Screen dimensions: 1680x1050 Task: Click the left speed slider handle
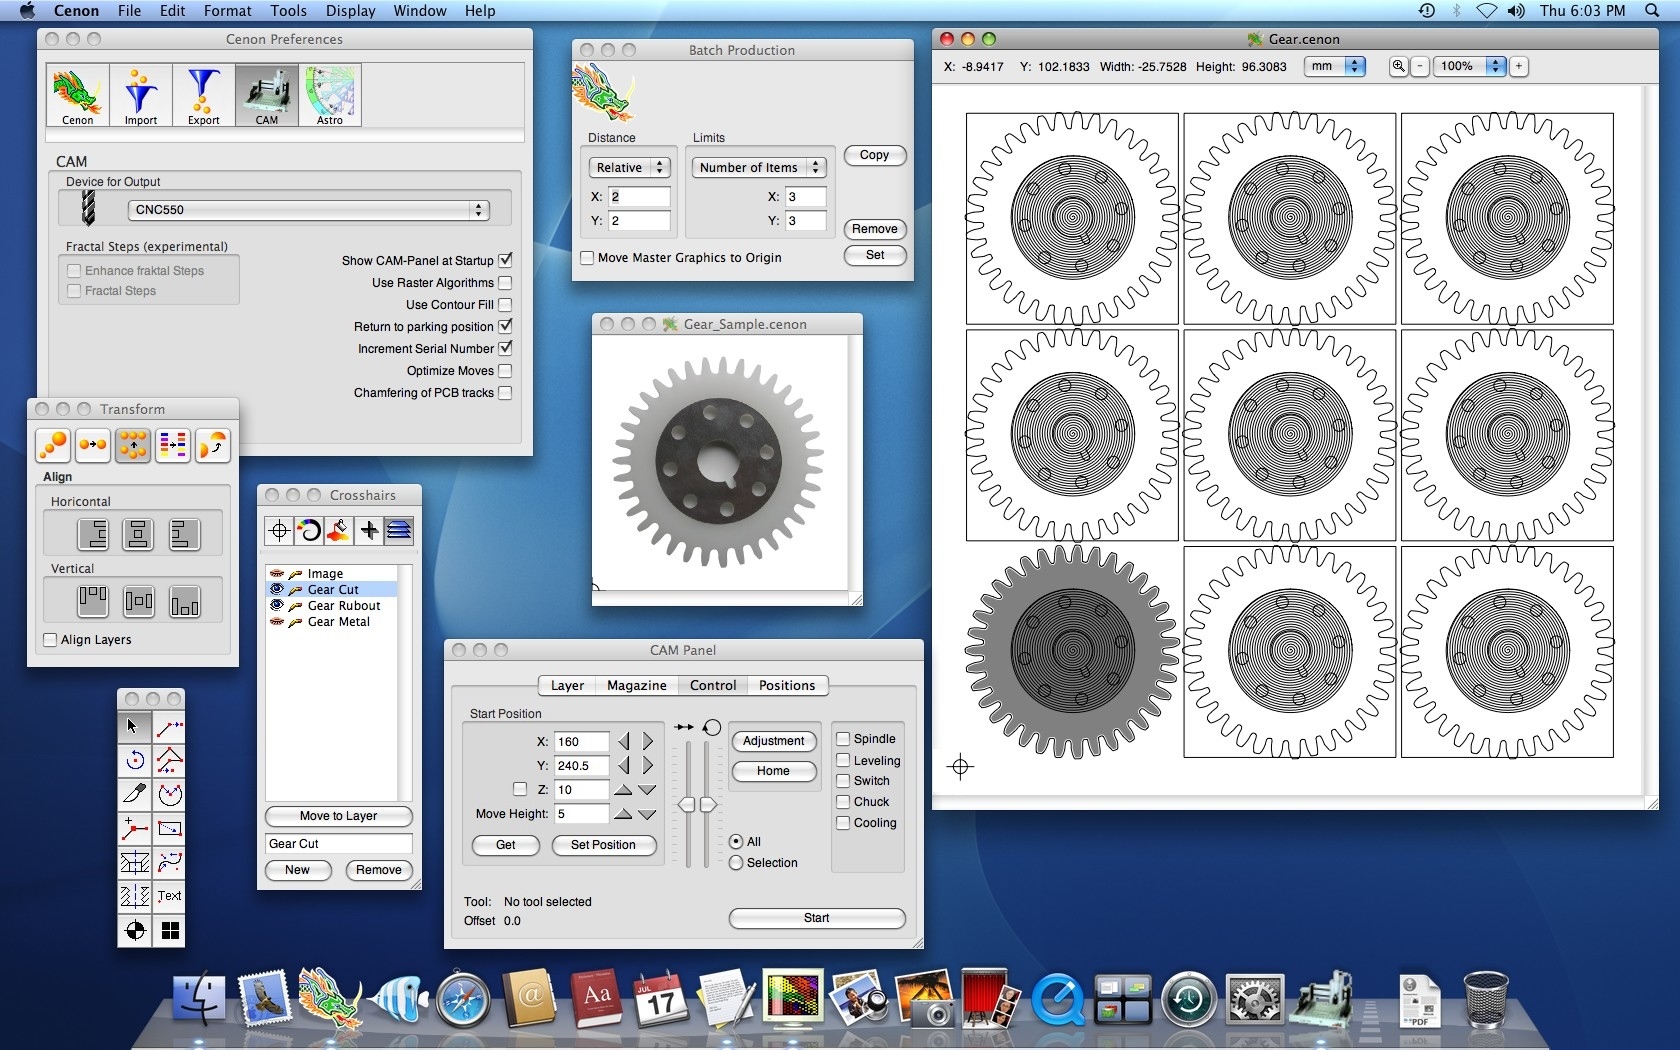(x=686, y=805)
